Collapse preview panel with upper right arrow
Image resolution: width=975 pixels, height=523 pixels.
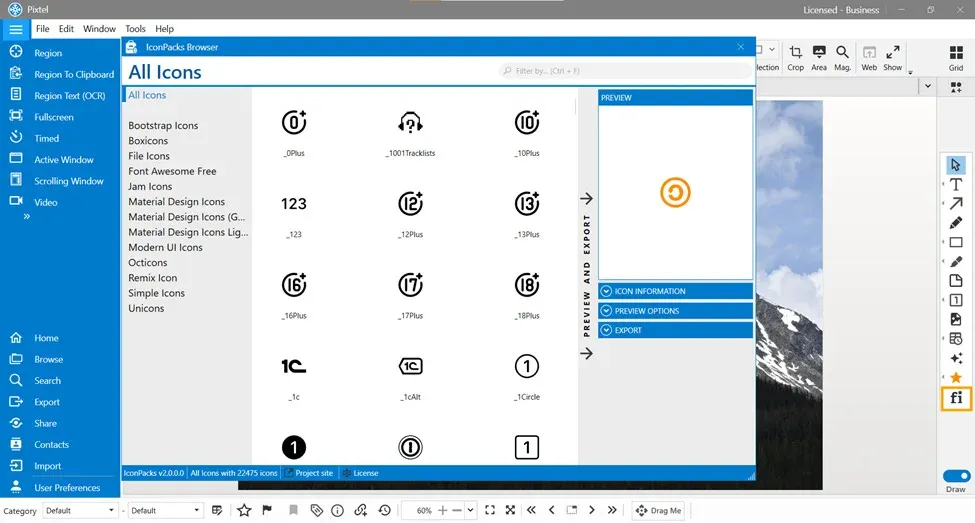(586, 199)
